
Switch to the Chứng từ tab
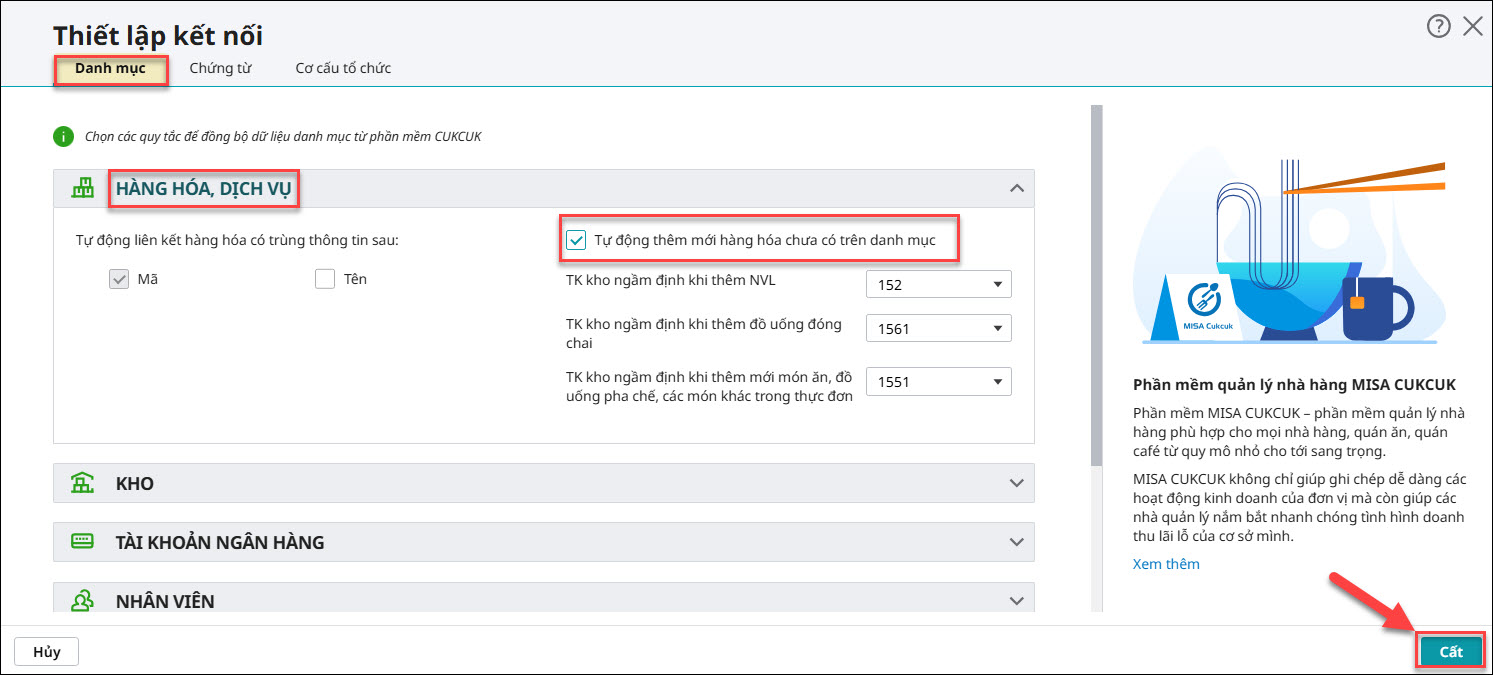click(220, 69)
